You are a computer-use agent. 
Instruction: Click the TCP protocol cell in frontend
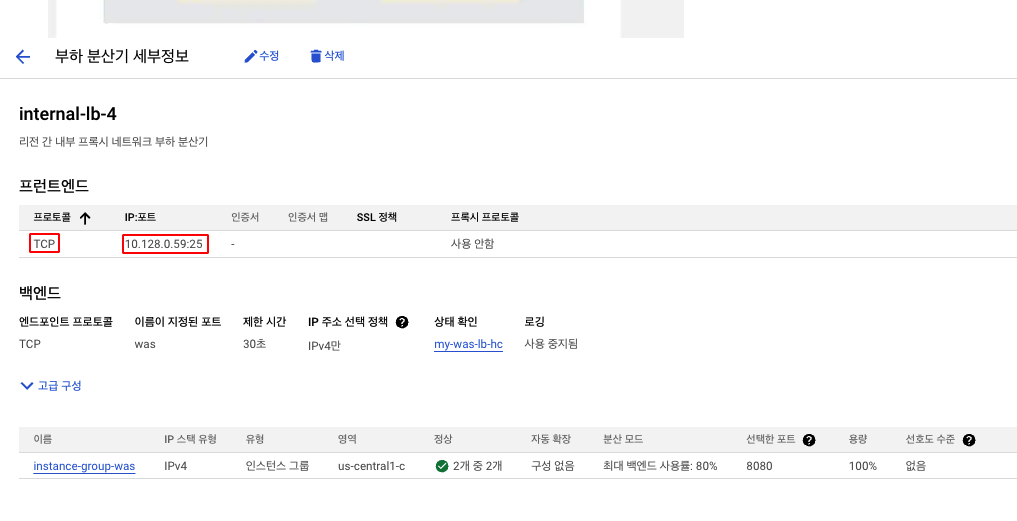pyautogui.click(x=45, y=244)
